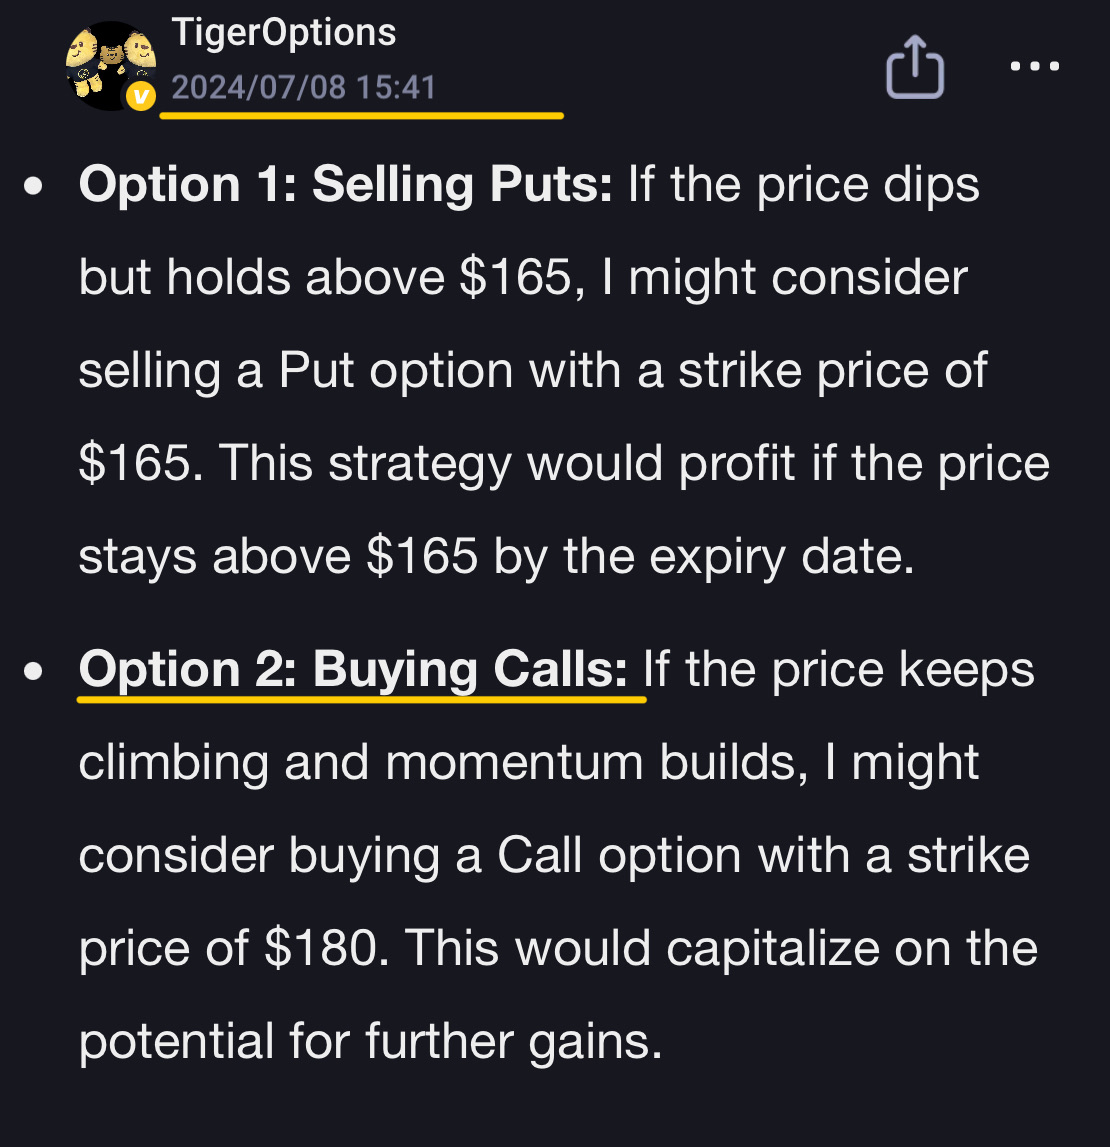Viewport: 1110px width, 1147px height.
Task: Click the line "climbing and momentum builds, I might"
Action: (x=529, y=763)
